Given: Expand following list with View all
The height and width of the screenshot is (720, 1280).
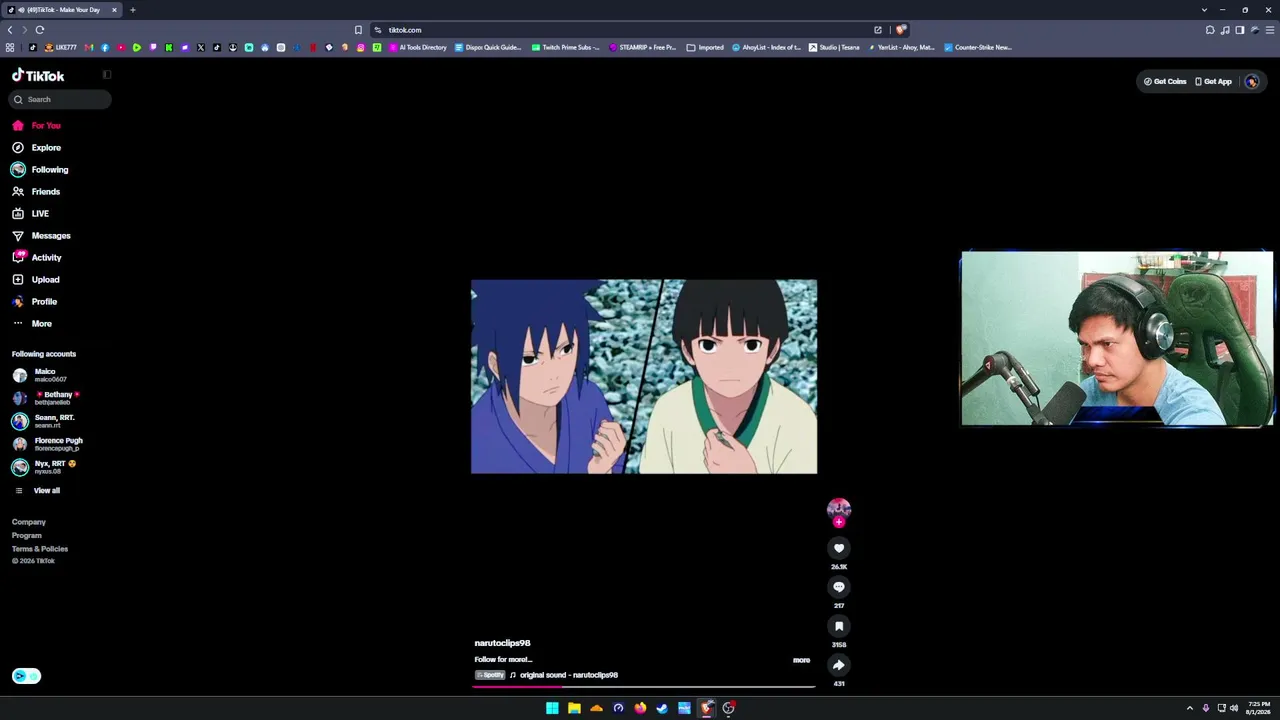Looking at the screenshot, I should click(37, 490).
